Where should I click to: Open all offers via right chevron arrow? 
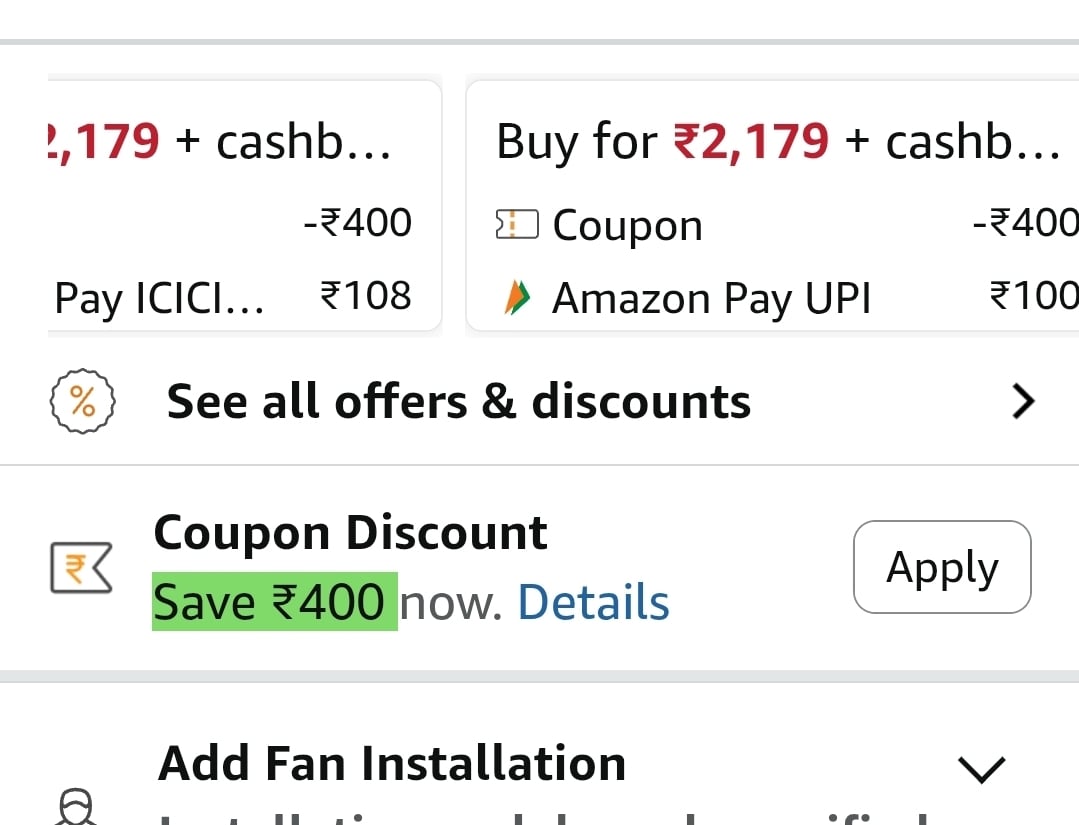click(x=1022, y=402)
